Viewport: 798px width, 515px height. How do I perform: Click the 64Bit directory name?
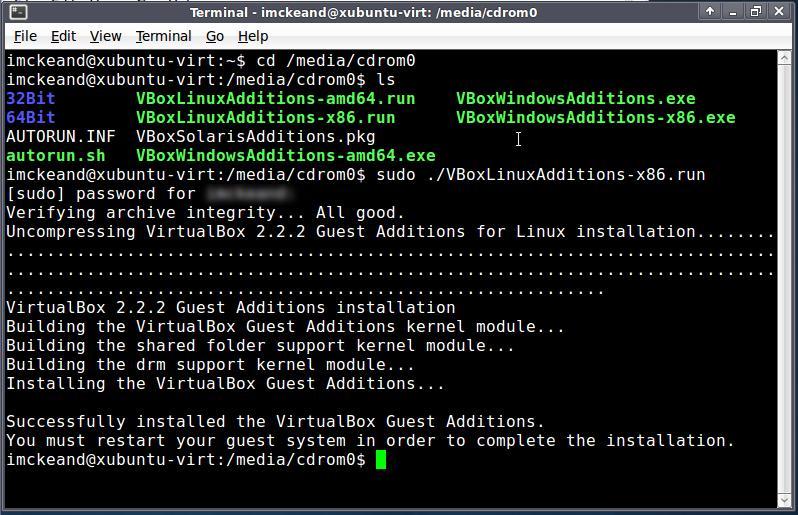click(x=31, y=118)
